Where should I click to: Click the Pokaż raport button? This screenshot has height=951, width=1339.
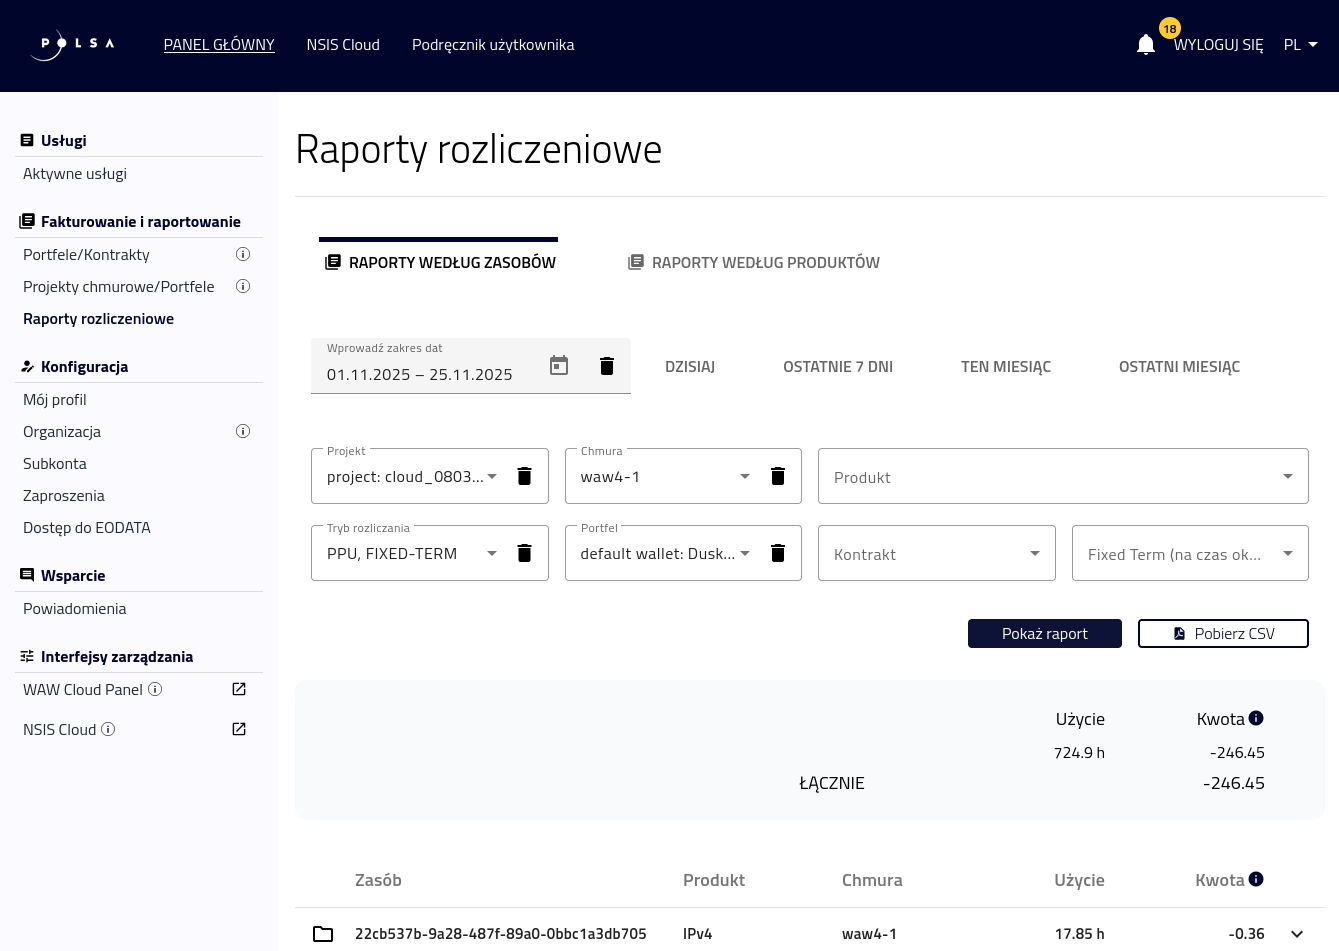click(x=1044, y=634)
